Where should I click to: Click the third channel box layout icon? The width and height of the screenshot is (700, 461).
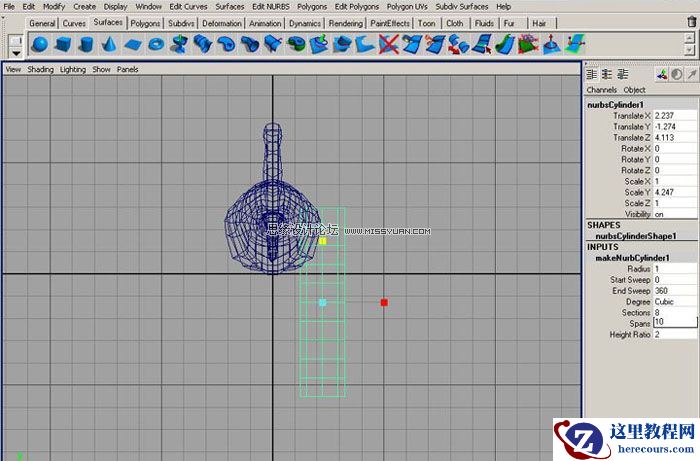(622, 74)
